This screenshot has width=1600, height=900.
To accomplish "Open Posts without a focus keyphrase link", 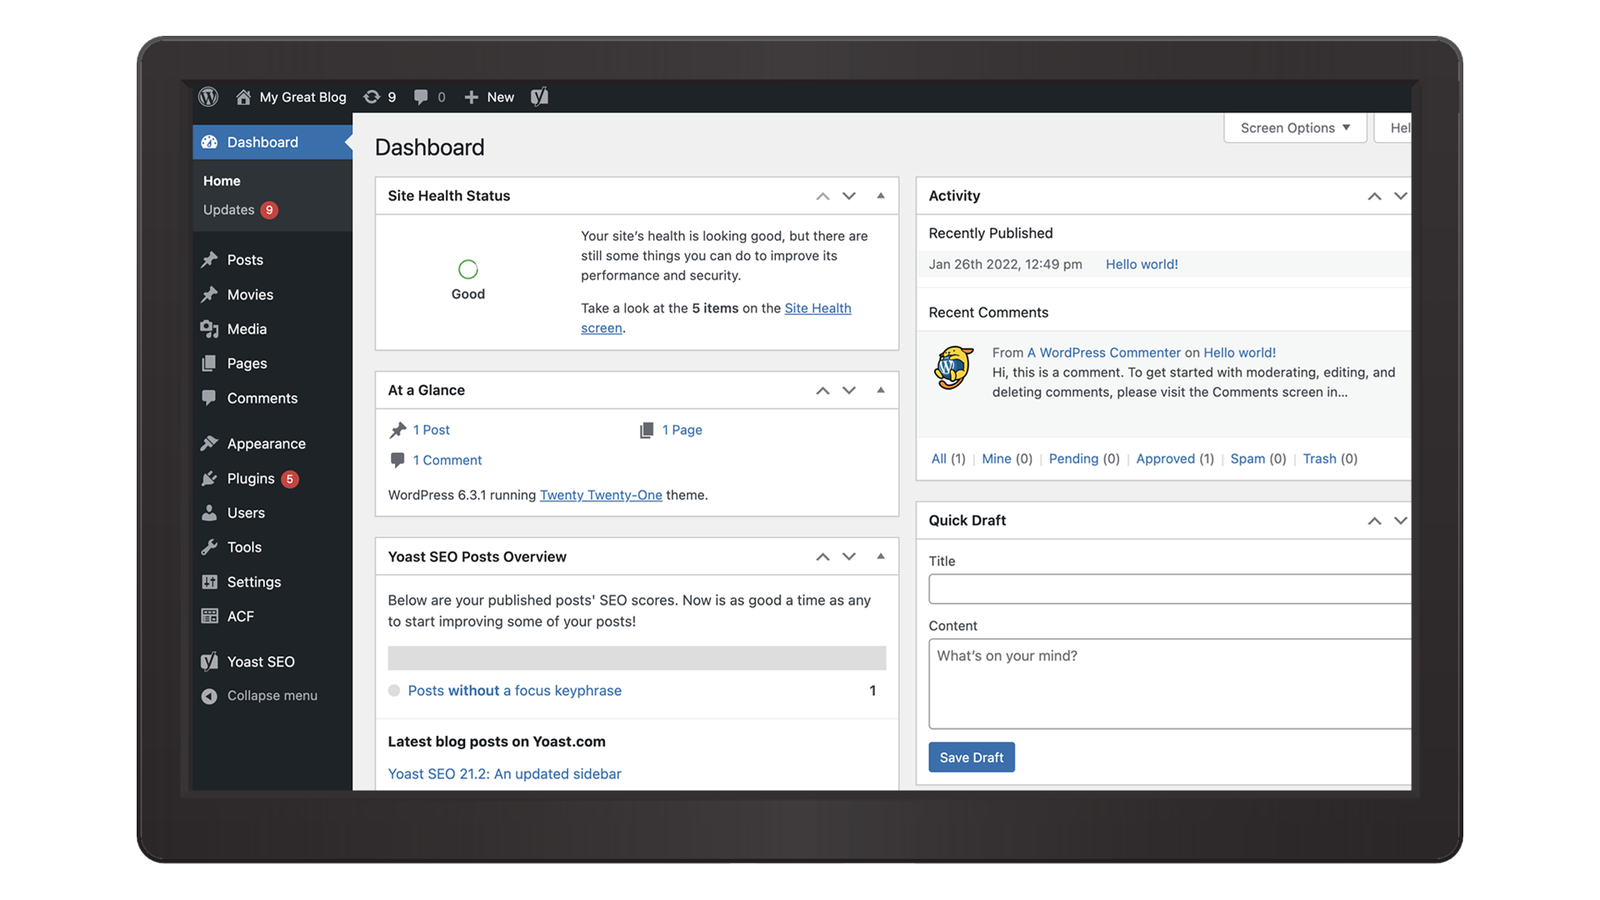I will (515, 691).
